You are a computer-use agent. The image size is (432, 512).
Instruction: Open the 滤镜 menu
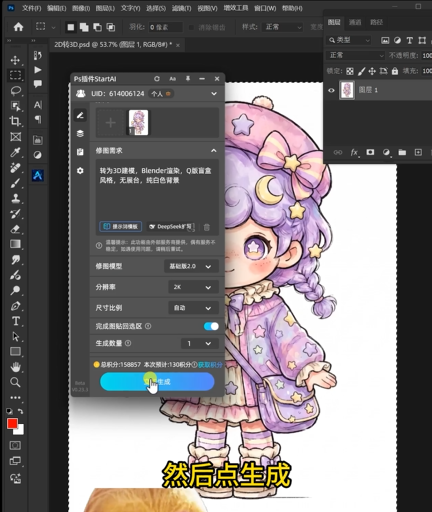(x=181, y=8)
